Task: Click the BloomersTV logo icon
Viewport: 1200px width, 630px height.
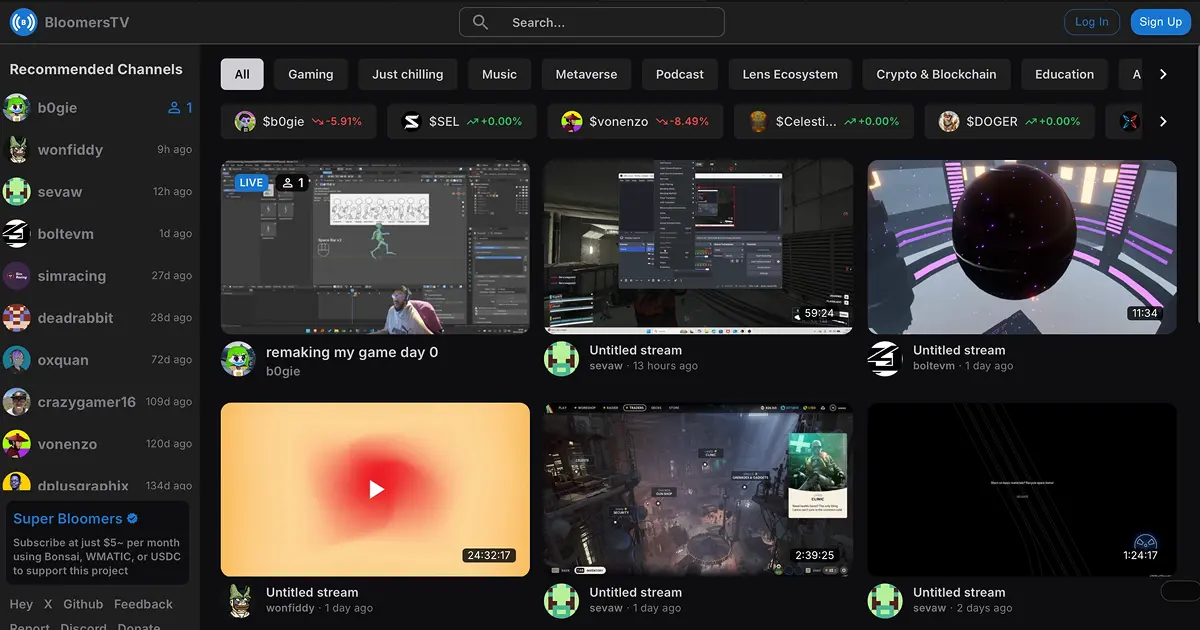Action: coord(22,21)
